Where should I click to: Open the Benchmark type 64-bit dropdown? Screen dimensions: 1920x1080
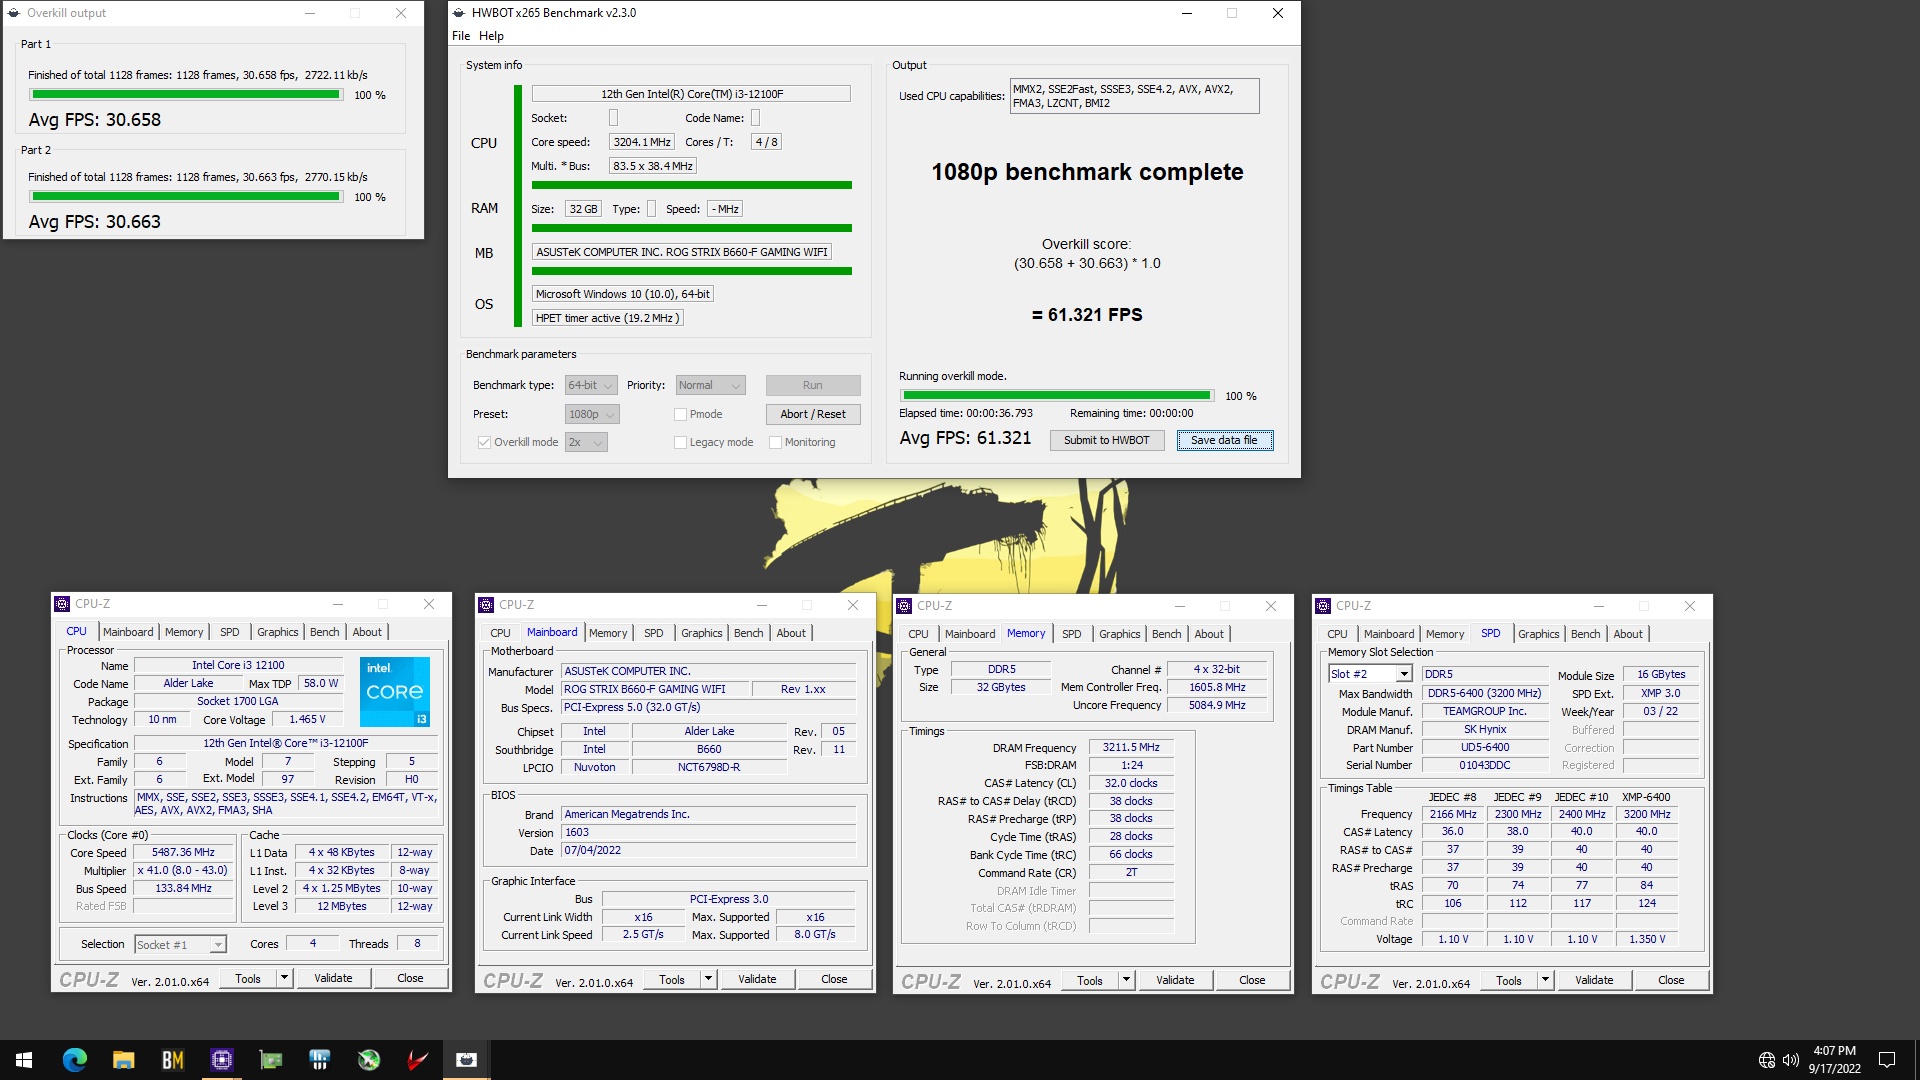point(590,385)
